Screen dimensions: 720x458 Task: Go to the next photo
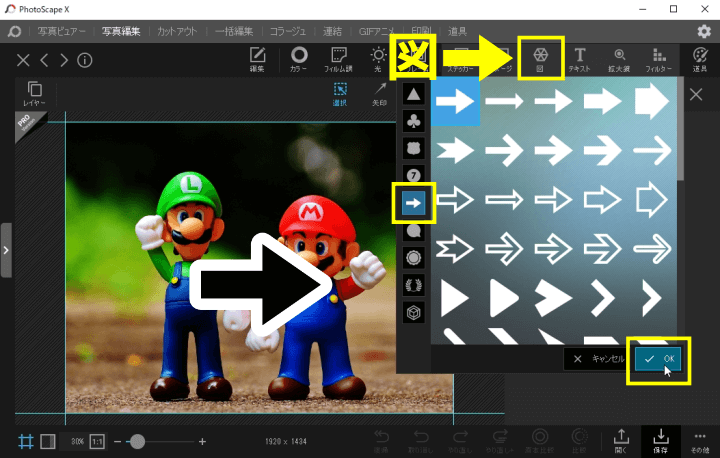tap(64, 60)
